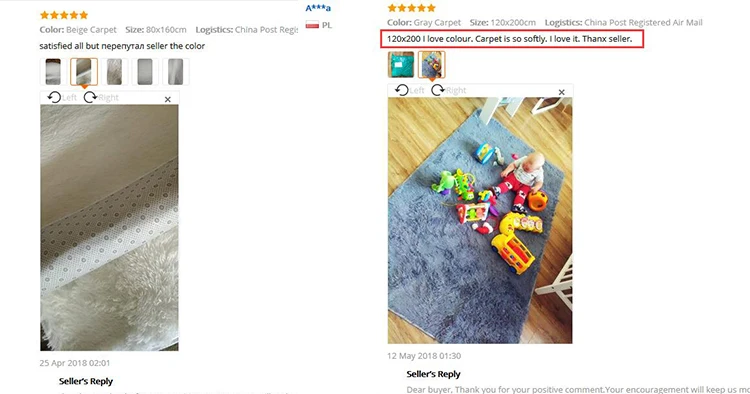The width and height of the screenshot is (750, 394).
Task: Select the highlighted second beige carpet thumbnail
Action: pos(84,72)
